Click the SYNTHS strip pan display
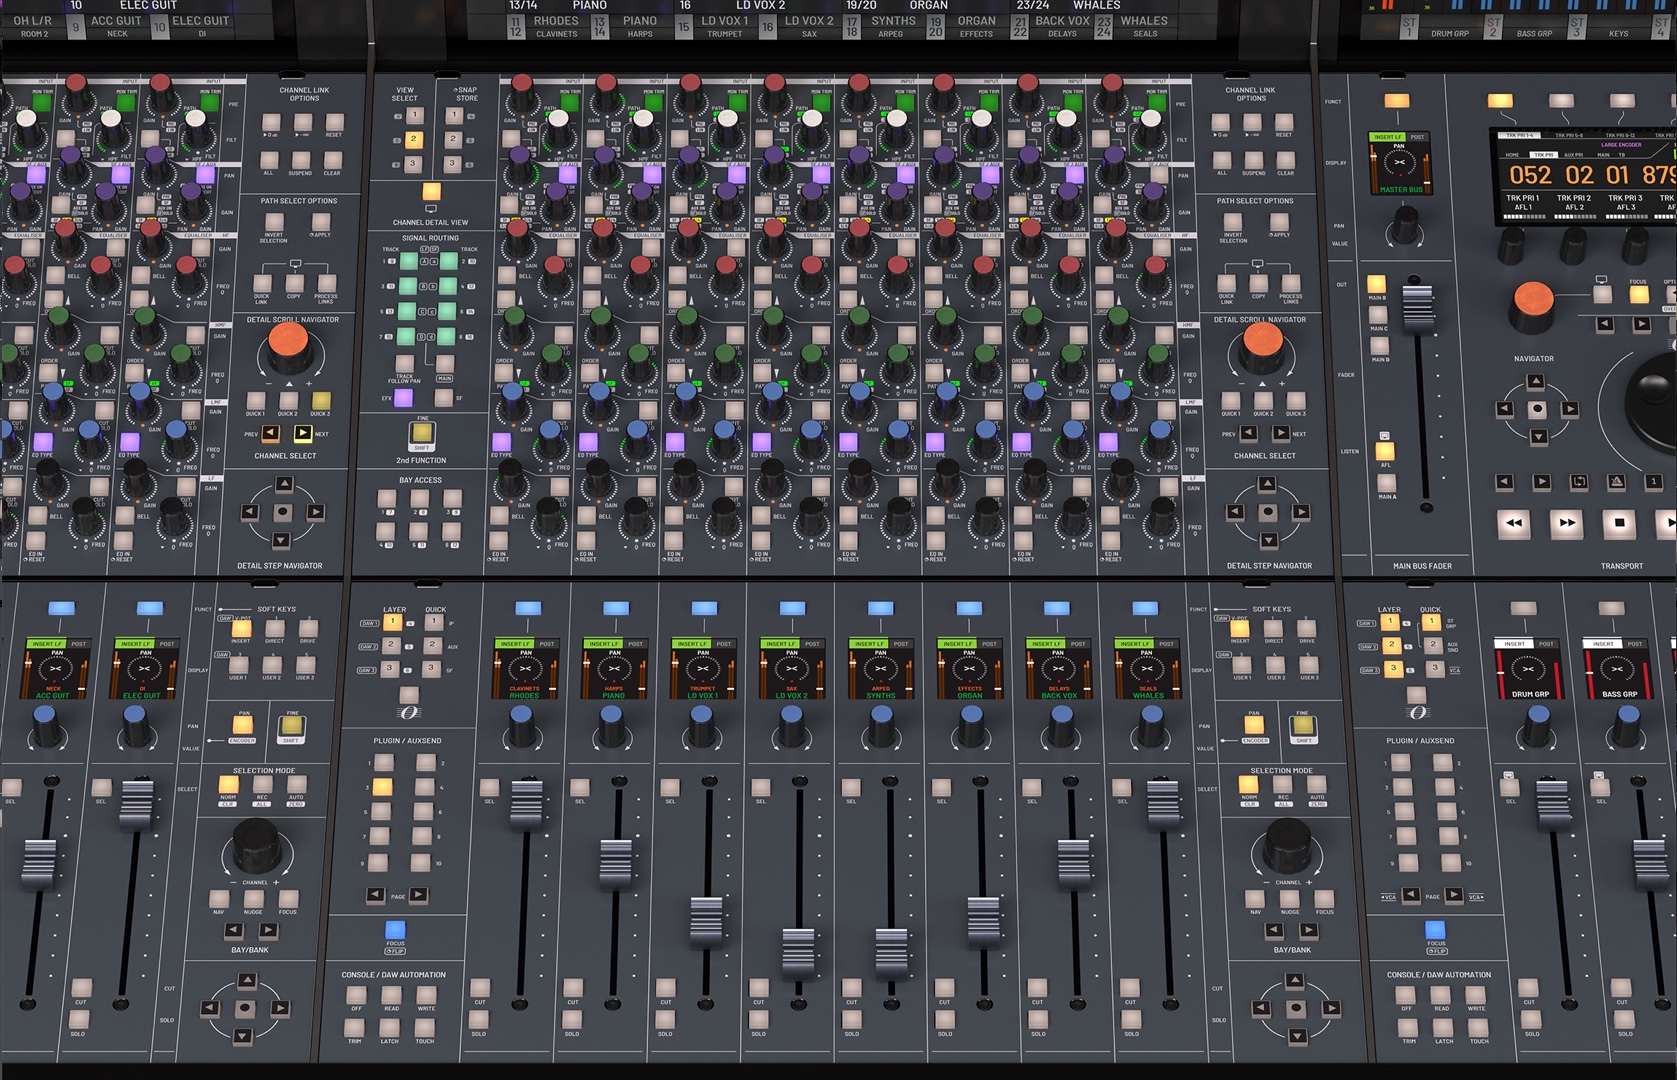Screen dimensions: 1677x1080 pyautogui.click(x=880, y=669)
